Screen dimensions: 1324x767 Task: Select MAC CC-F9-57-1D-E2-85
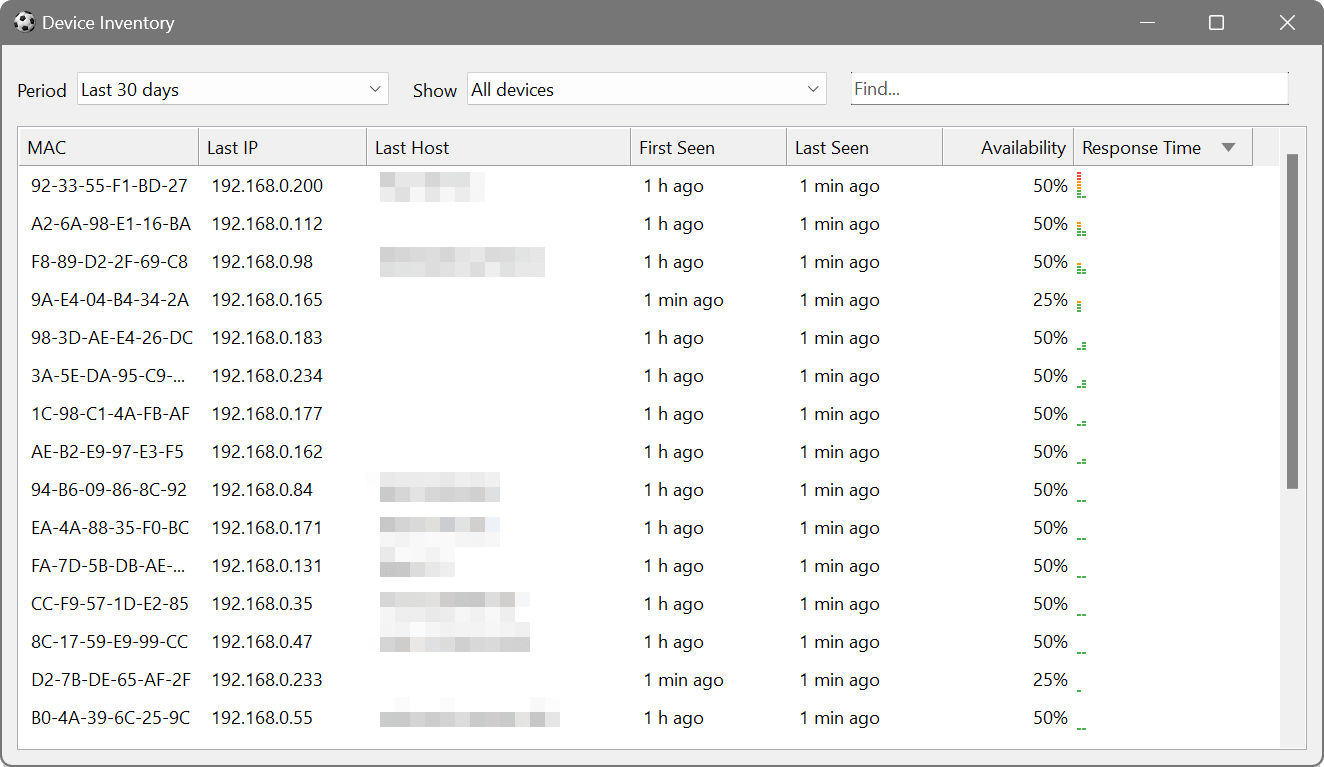point(109,604)
